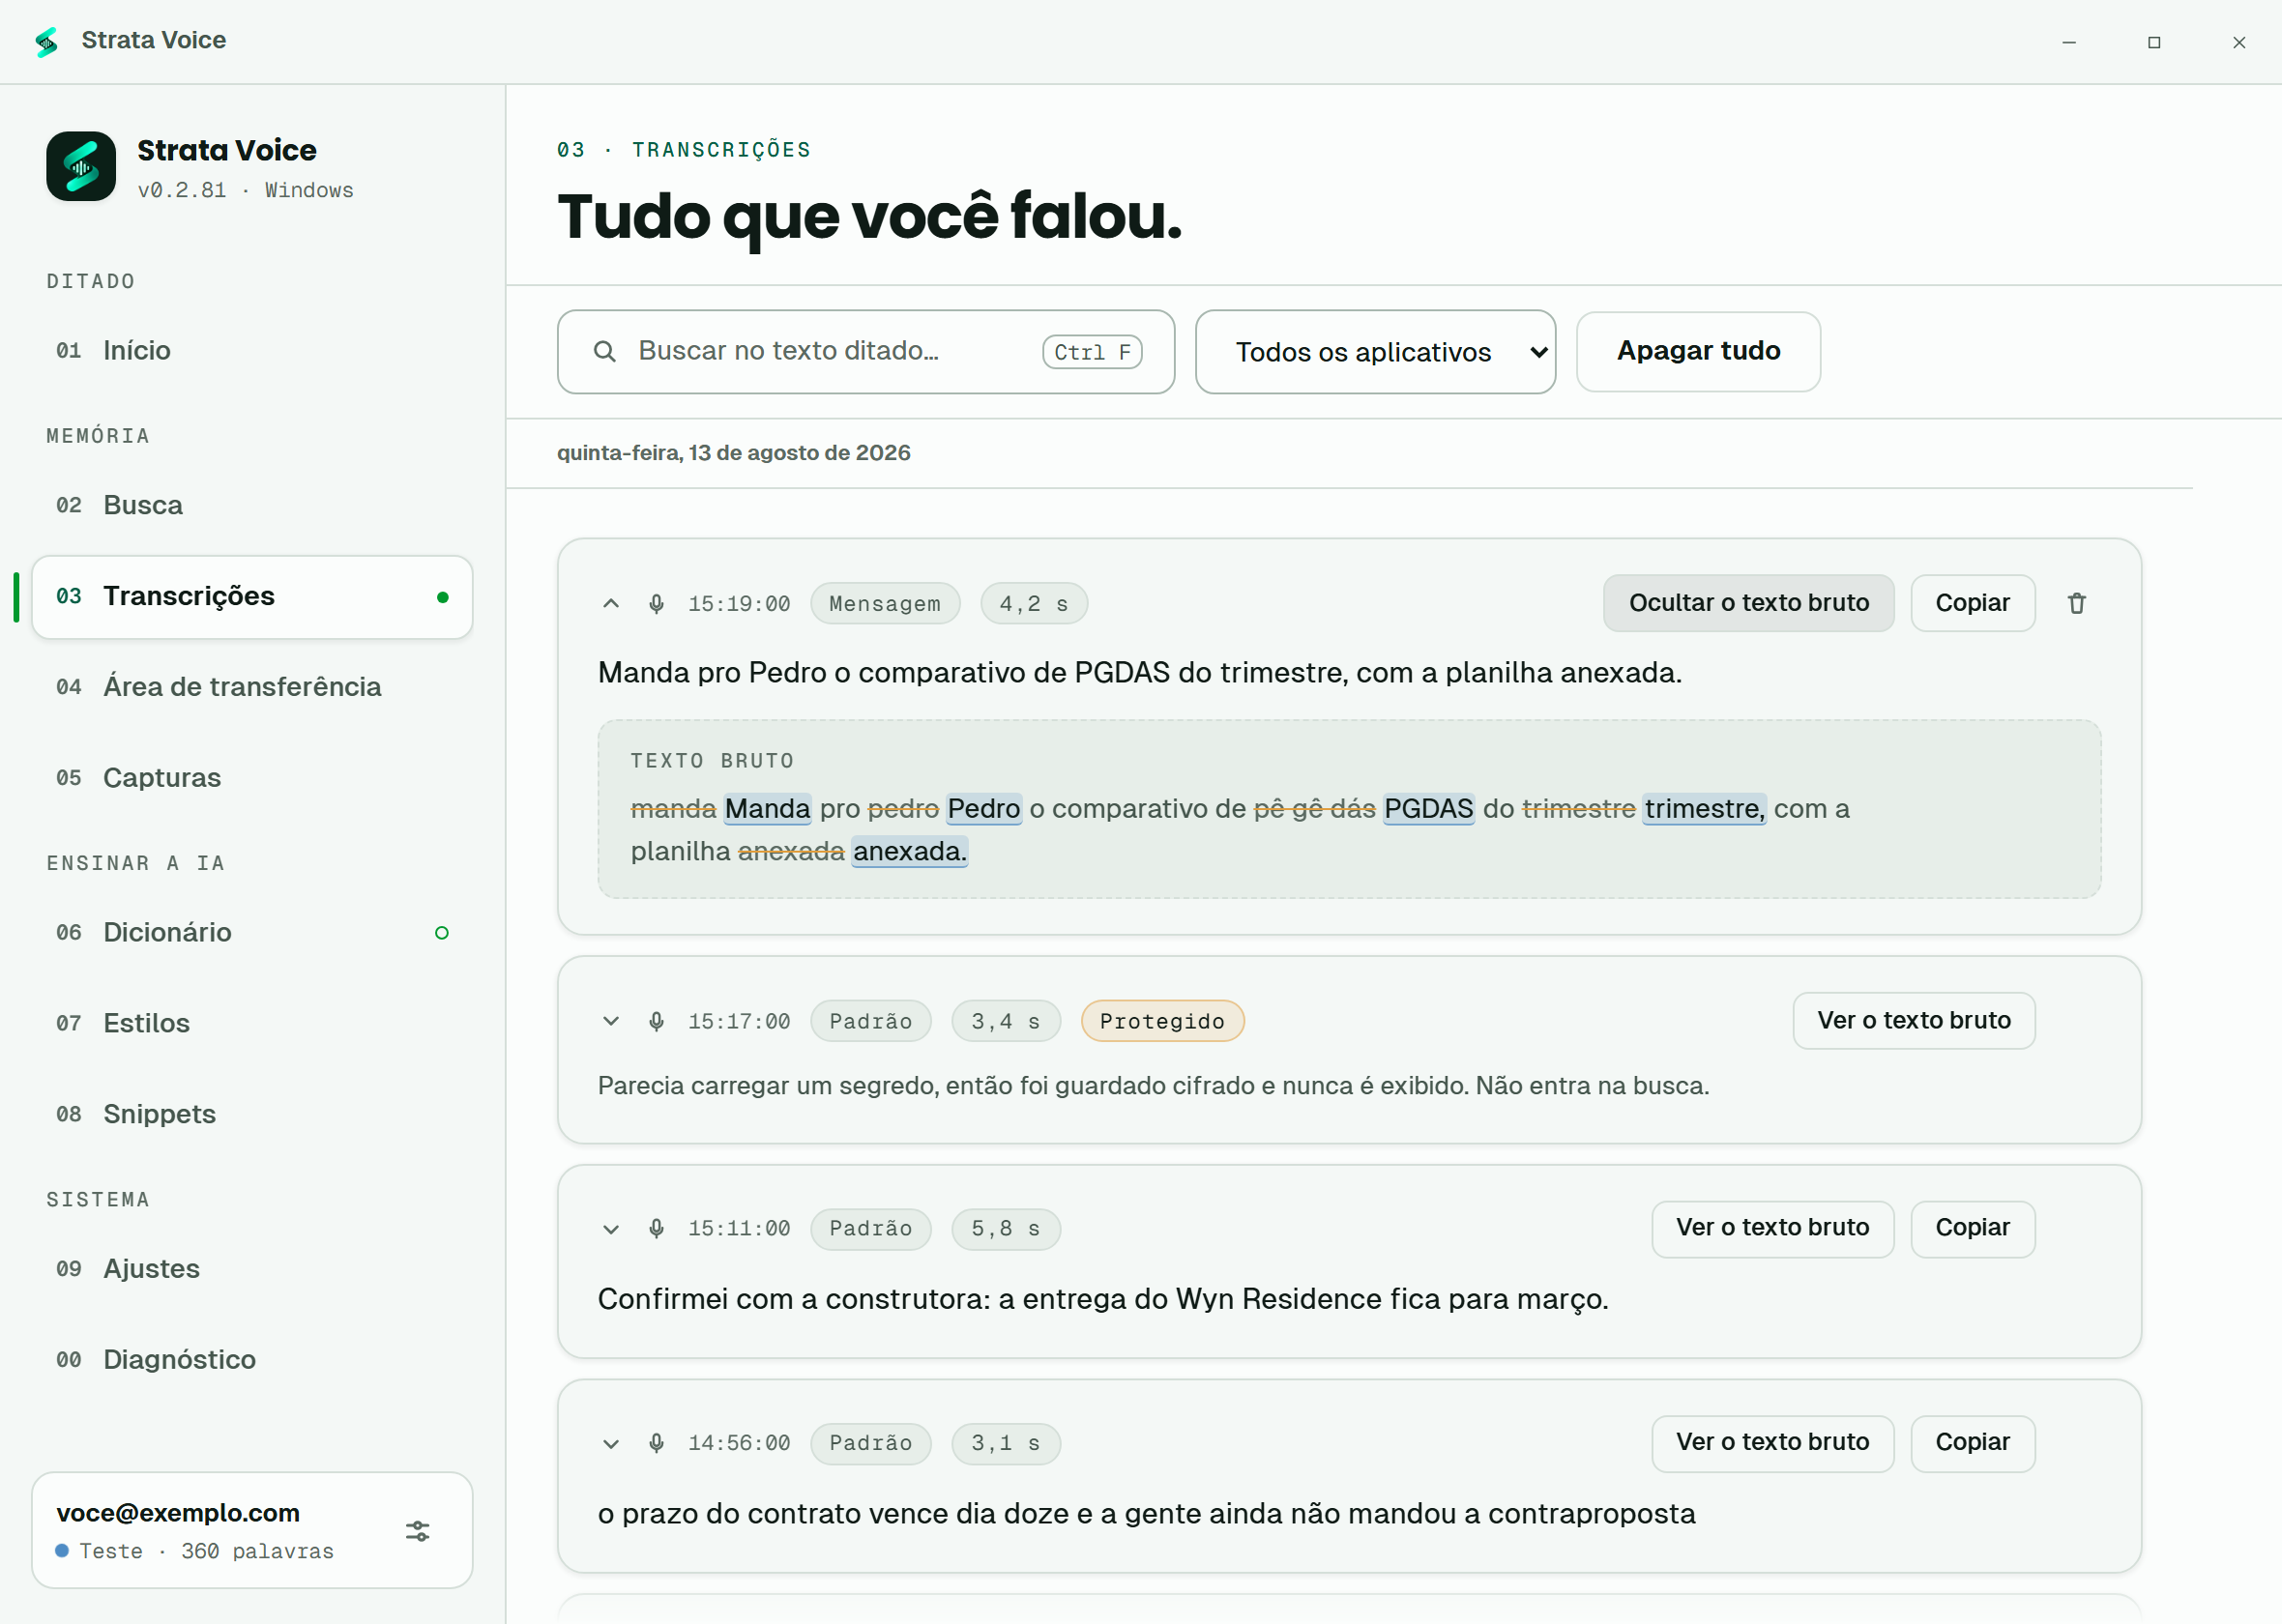The width and height of the screenshot is (2282, 1624).
Task: Show raw text for the 15:11:00 entry
Action: 1772,1228
